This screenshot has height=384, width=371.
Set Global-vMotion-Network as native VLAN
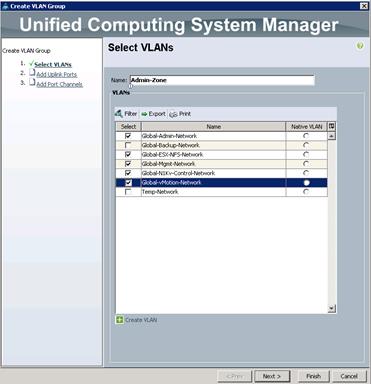[306, 183]
